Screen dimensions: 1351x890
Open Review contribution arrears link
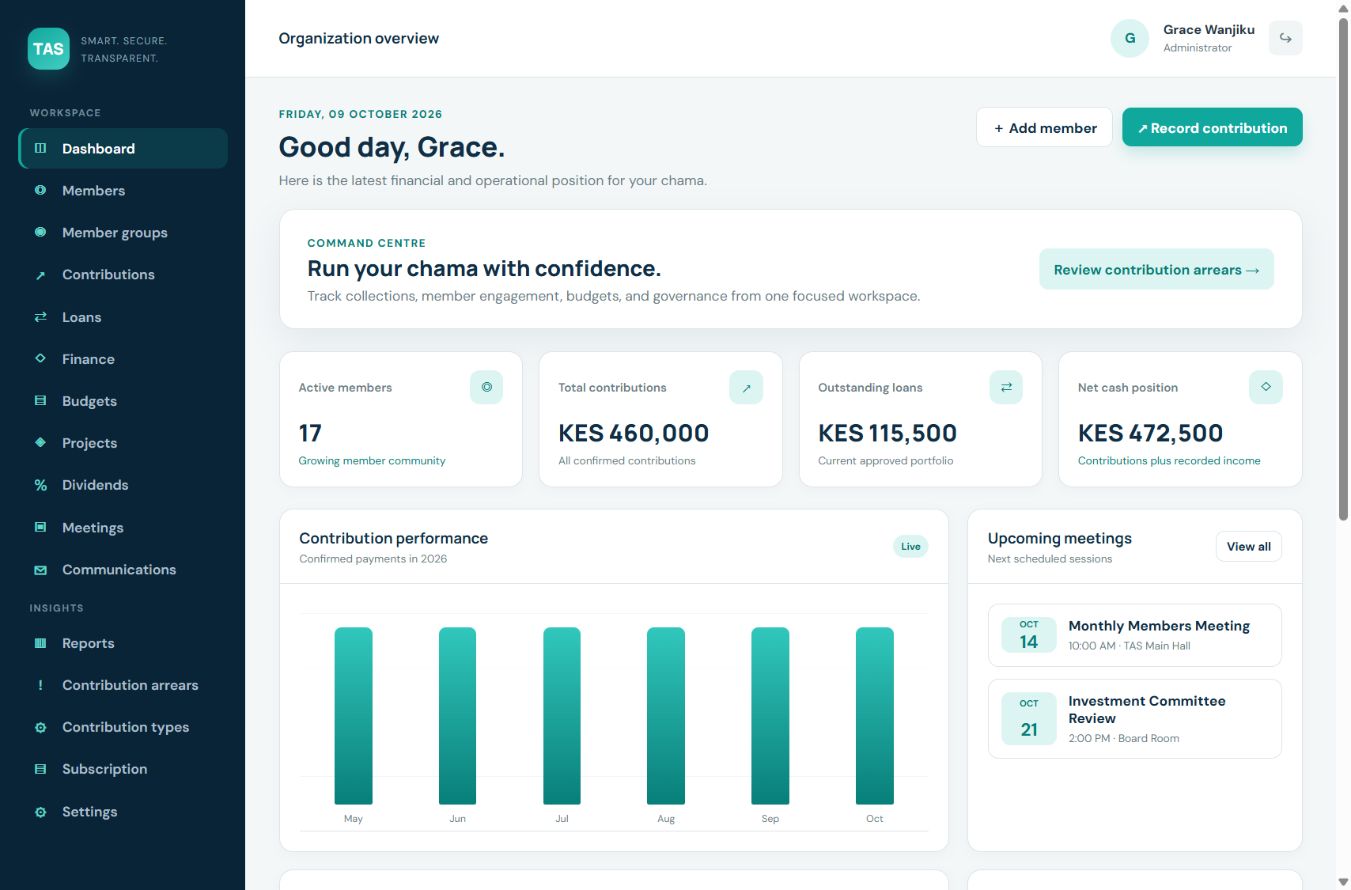click(1156, 269)
